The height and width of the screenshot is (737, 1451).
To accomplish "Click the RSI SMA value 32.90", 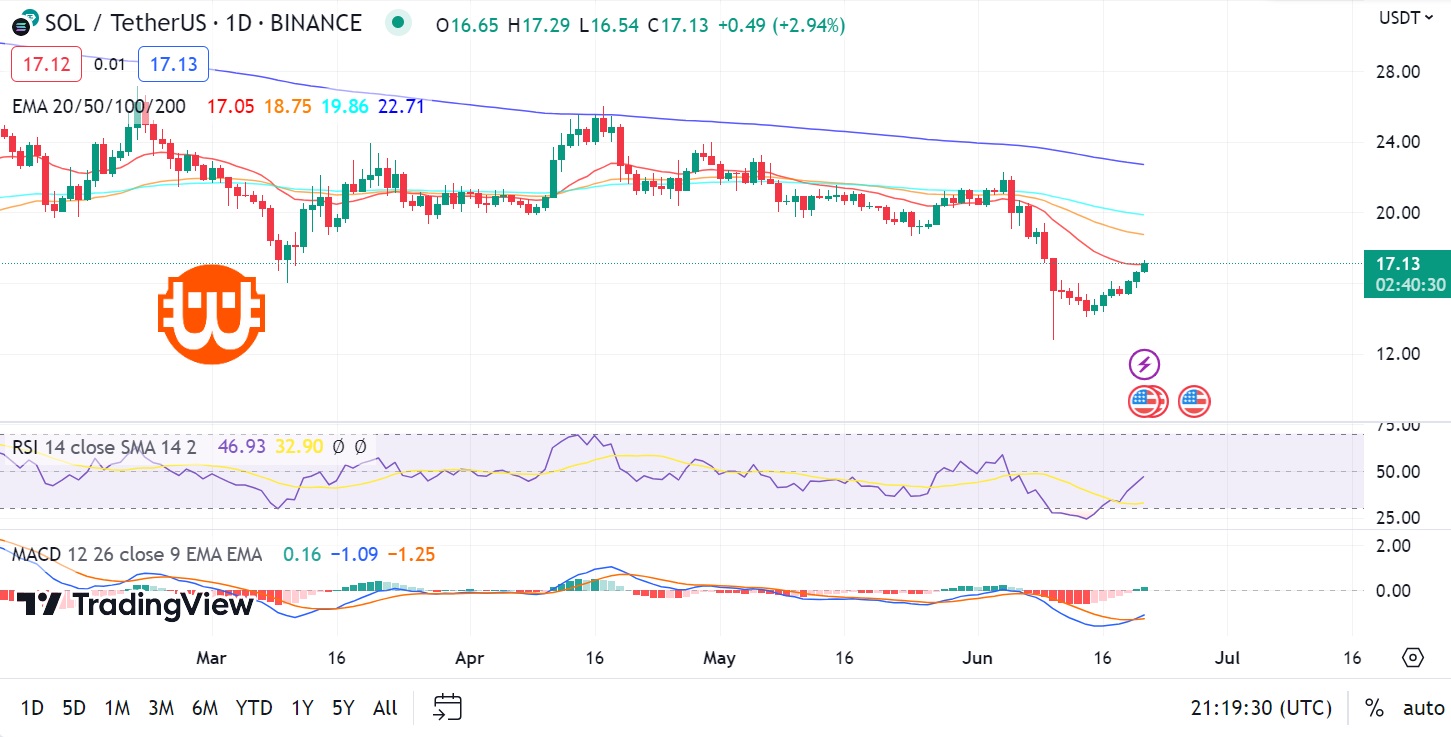I will pos(299,447).
